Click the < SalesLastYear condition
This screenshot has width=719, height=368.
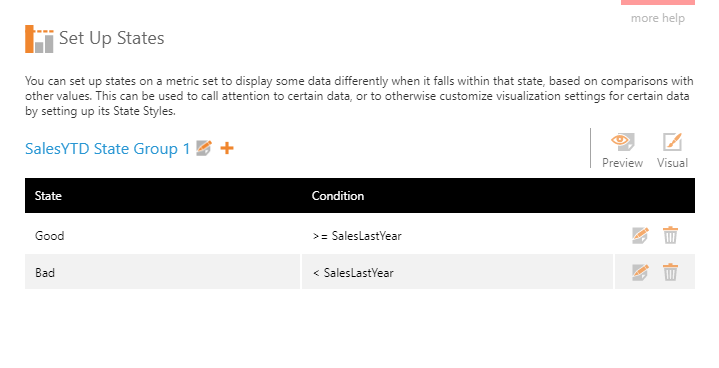(x=353, y=273)
